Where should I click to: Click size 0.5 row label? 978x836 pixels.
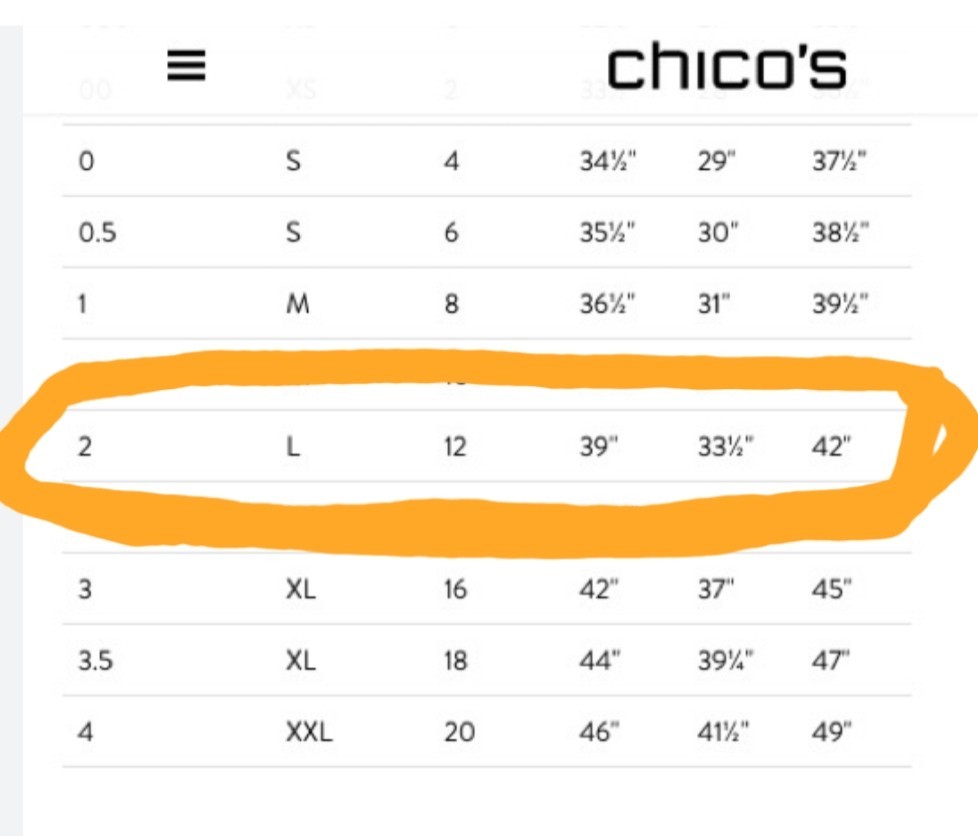tap(97, 233)
